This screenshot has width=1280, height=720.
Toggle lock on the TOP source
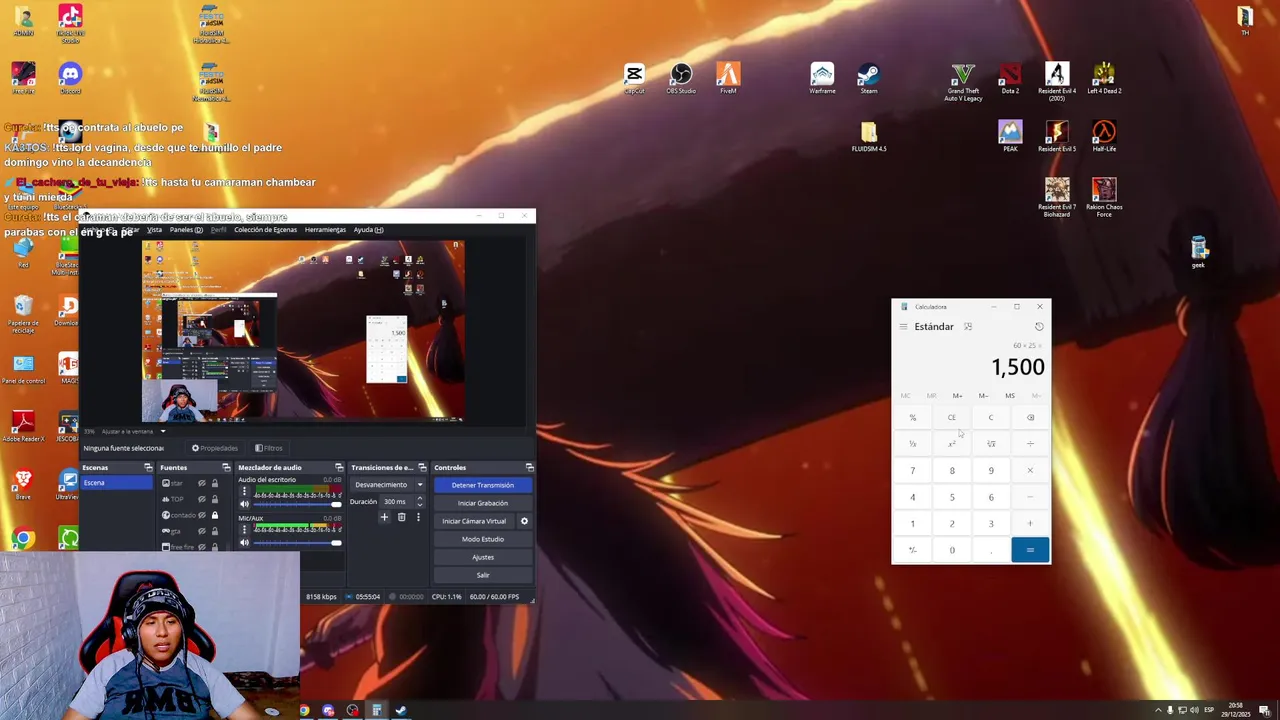214,499
